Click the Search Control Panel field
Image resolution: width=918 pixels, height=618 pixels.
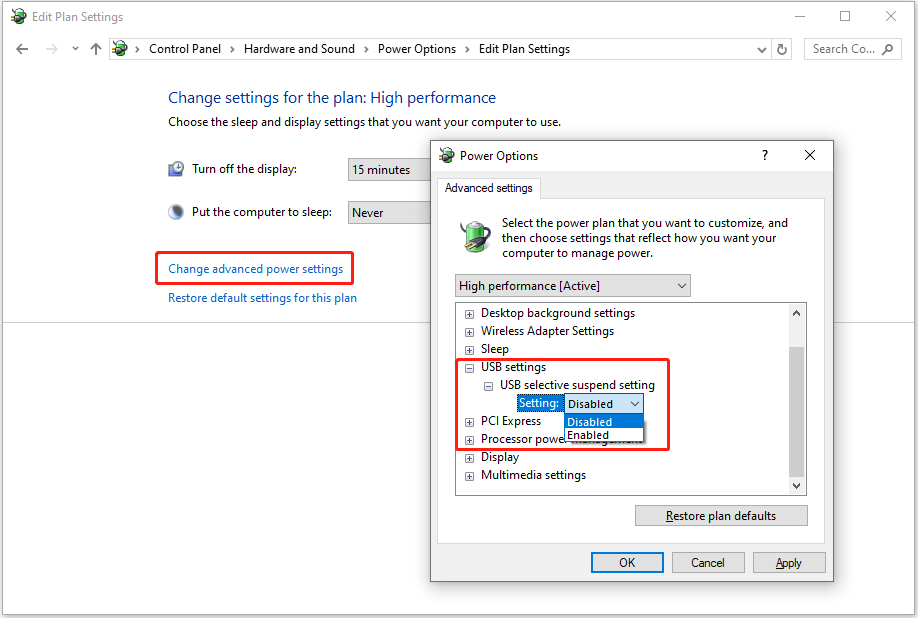(x=843, y=49)
